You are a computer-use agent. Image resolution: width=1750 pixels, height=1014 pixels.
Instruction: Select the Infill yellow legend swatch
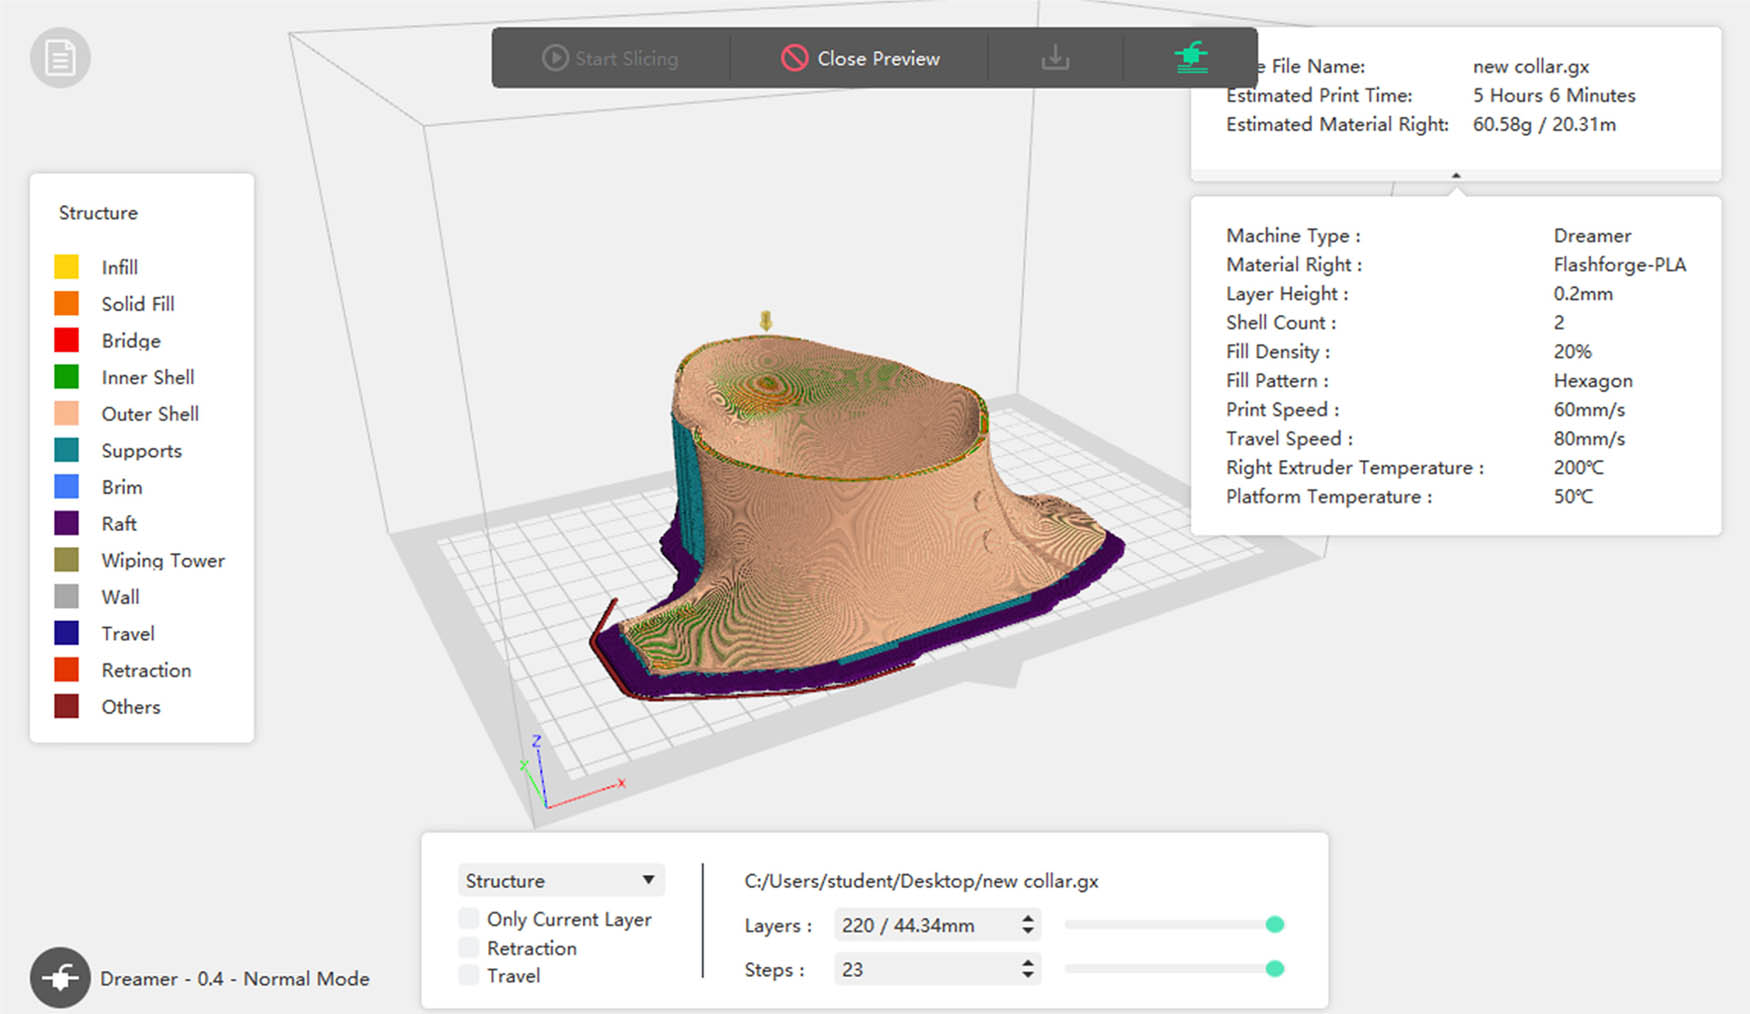click(x=67, y=266)
